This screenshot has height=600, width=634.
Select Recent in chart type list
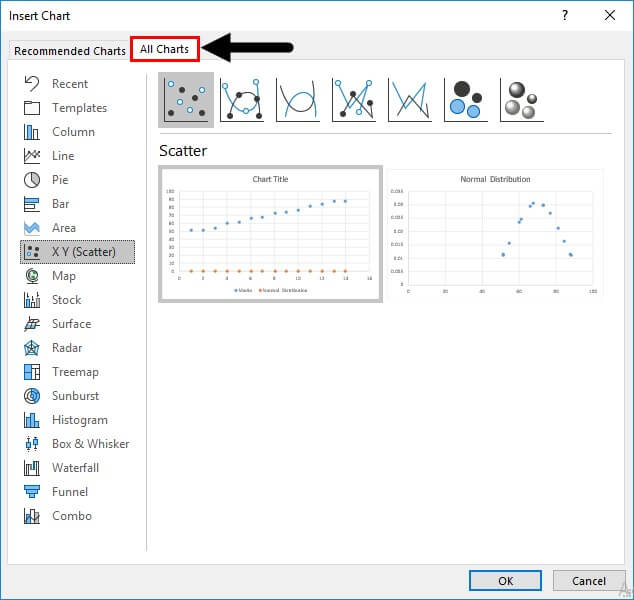(x=70, y=84)
